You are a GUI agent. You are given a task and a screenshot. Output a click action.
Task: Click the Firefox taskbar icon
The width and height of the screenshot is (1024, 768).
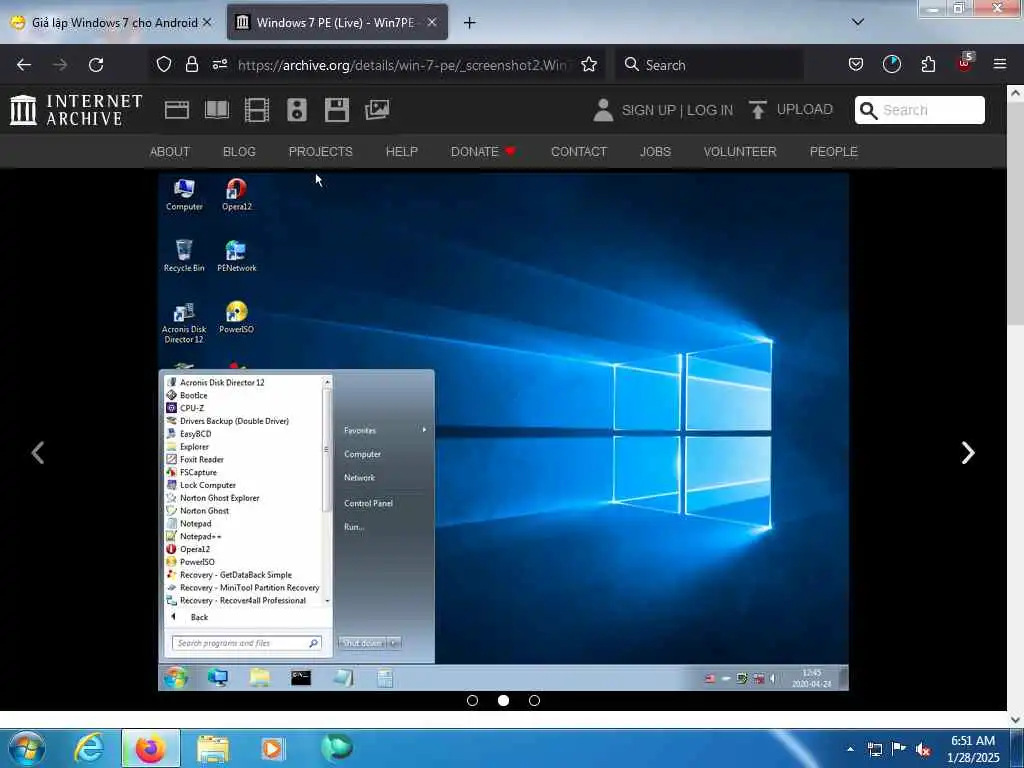click(x=150, y=748)
